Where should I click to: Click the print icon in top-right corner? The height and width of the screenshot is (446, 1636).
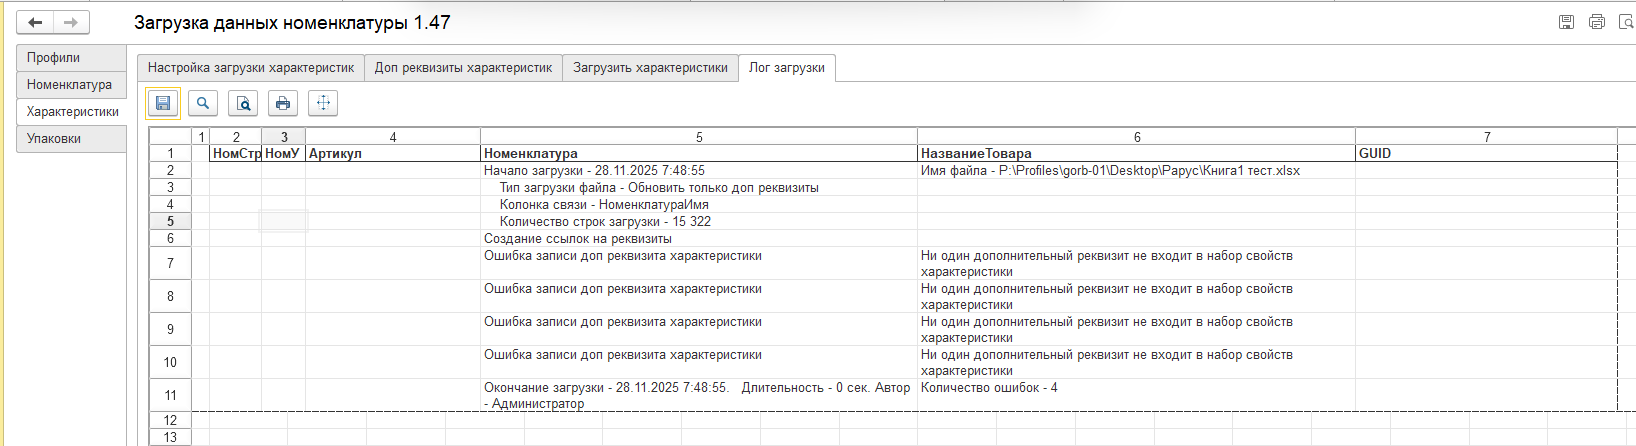pyautogui.click(x=1597, y=22)
